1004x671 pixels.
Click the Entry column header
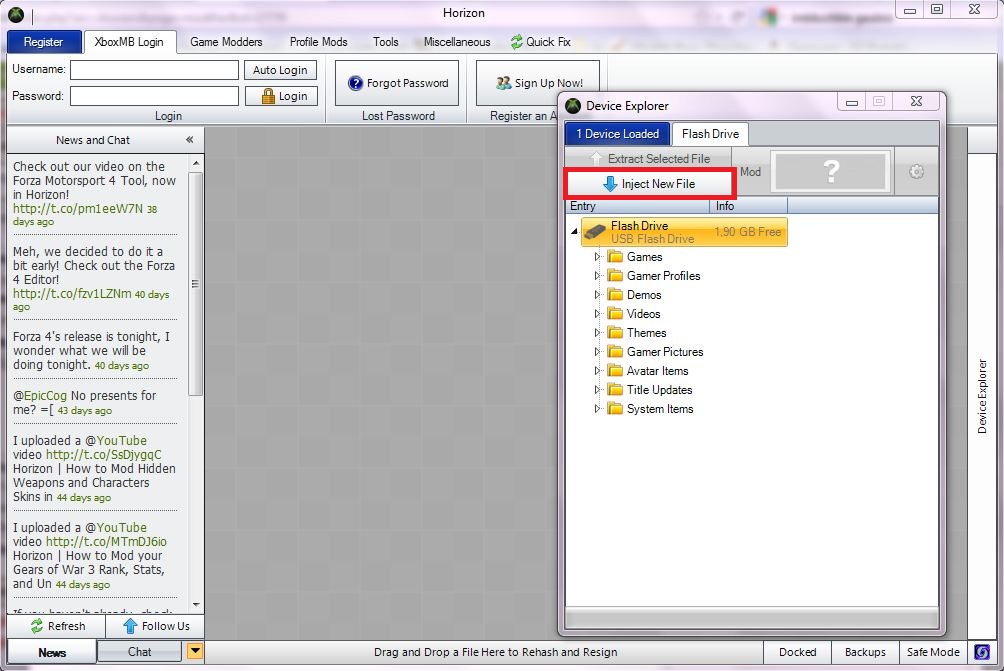[637, 206]
